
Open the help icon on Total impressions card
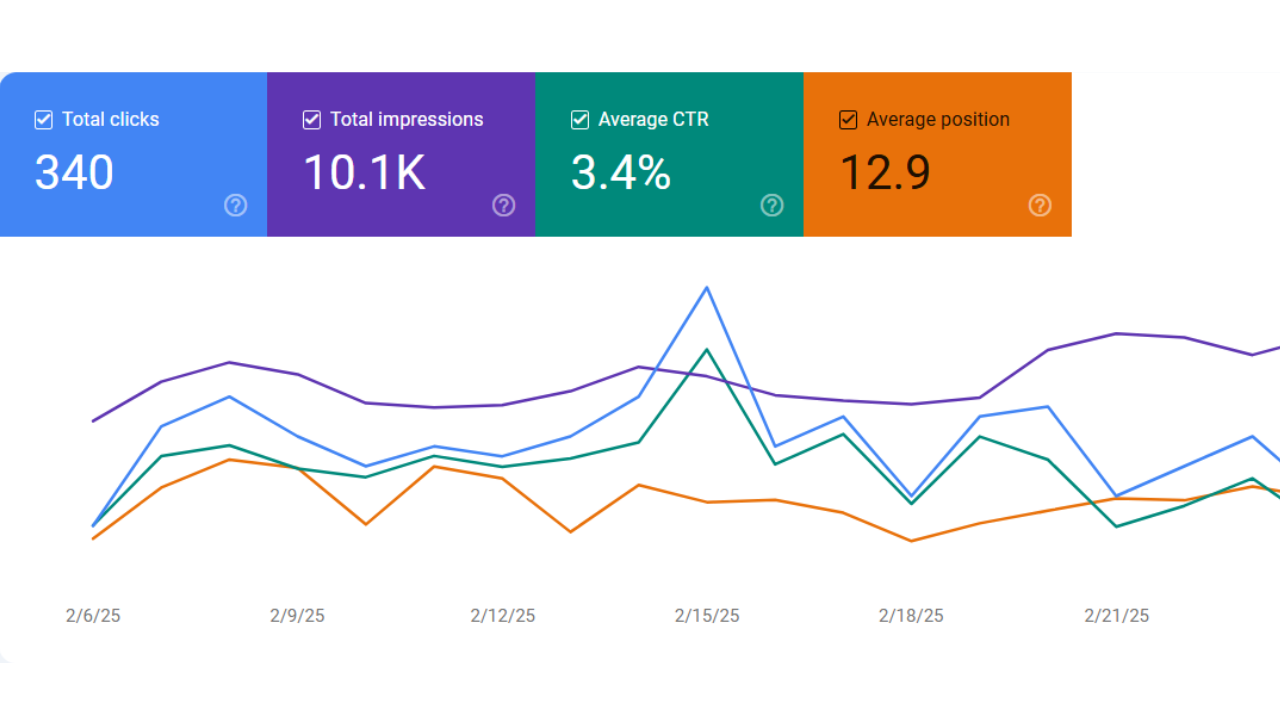(x=503, y=205)
